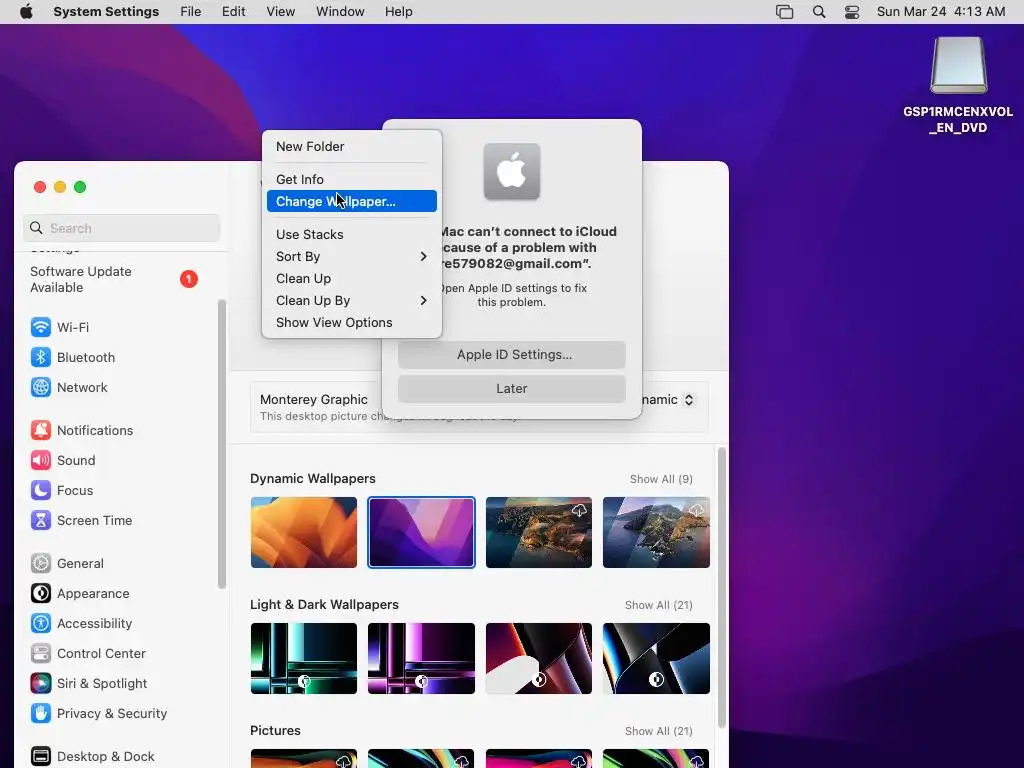Select the orange Ventura dynamic wallpaper
This screenshot has height=768, width=1024.
(304, 532)
